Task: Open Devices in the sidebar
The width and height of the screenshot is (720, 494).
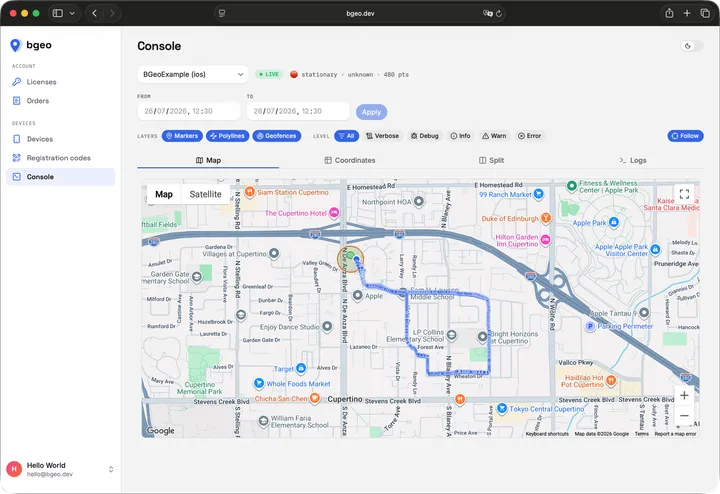Action: (x=61, y=139)
